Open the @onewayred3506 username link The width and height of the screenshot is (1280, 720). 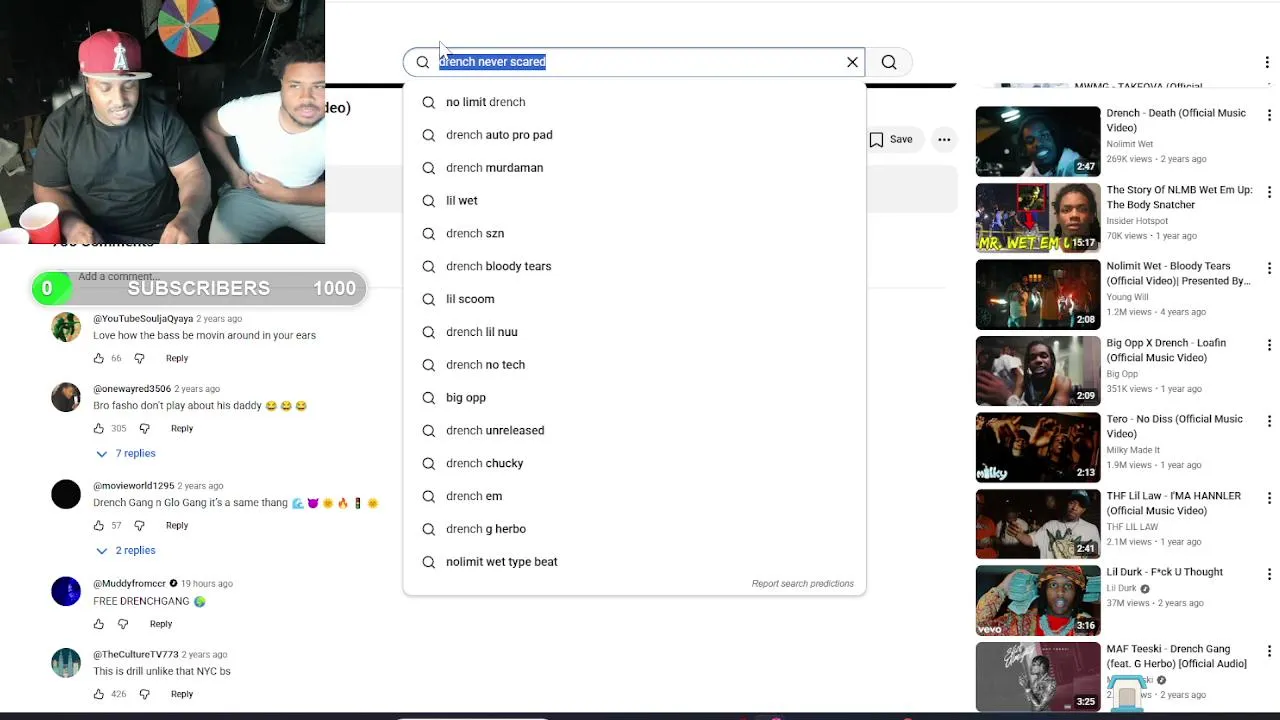pyautogui.click(x=132, y=389)
